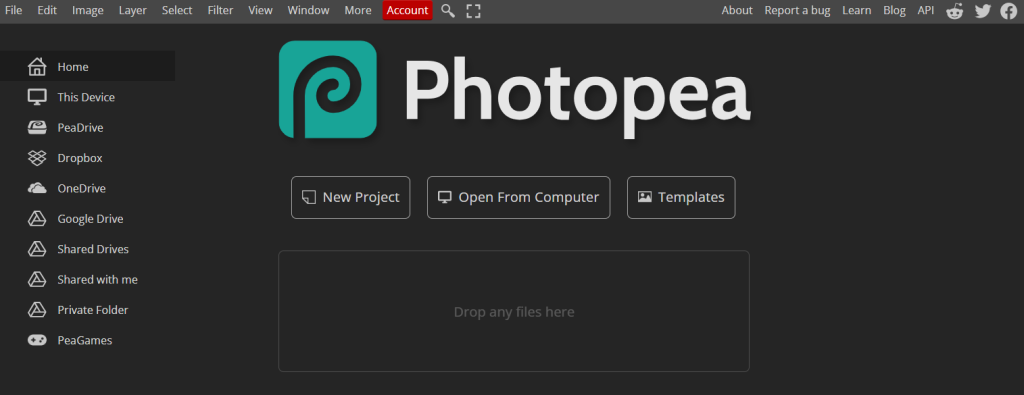The width and height of the screenshot is (1024, 395).
Task: Select OneDrive label in sidebar
Action: click(82, 189)
